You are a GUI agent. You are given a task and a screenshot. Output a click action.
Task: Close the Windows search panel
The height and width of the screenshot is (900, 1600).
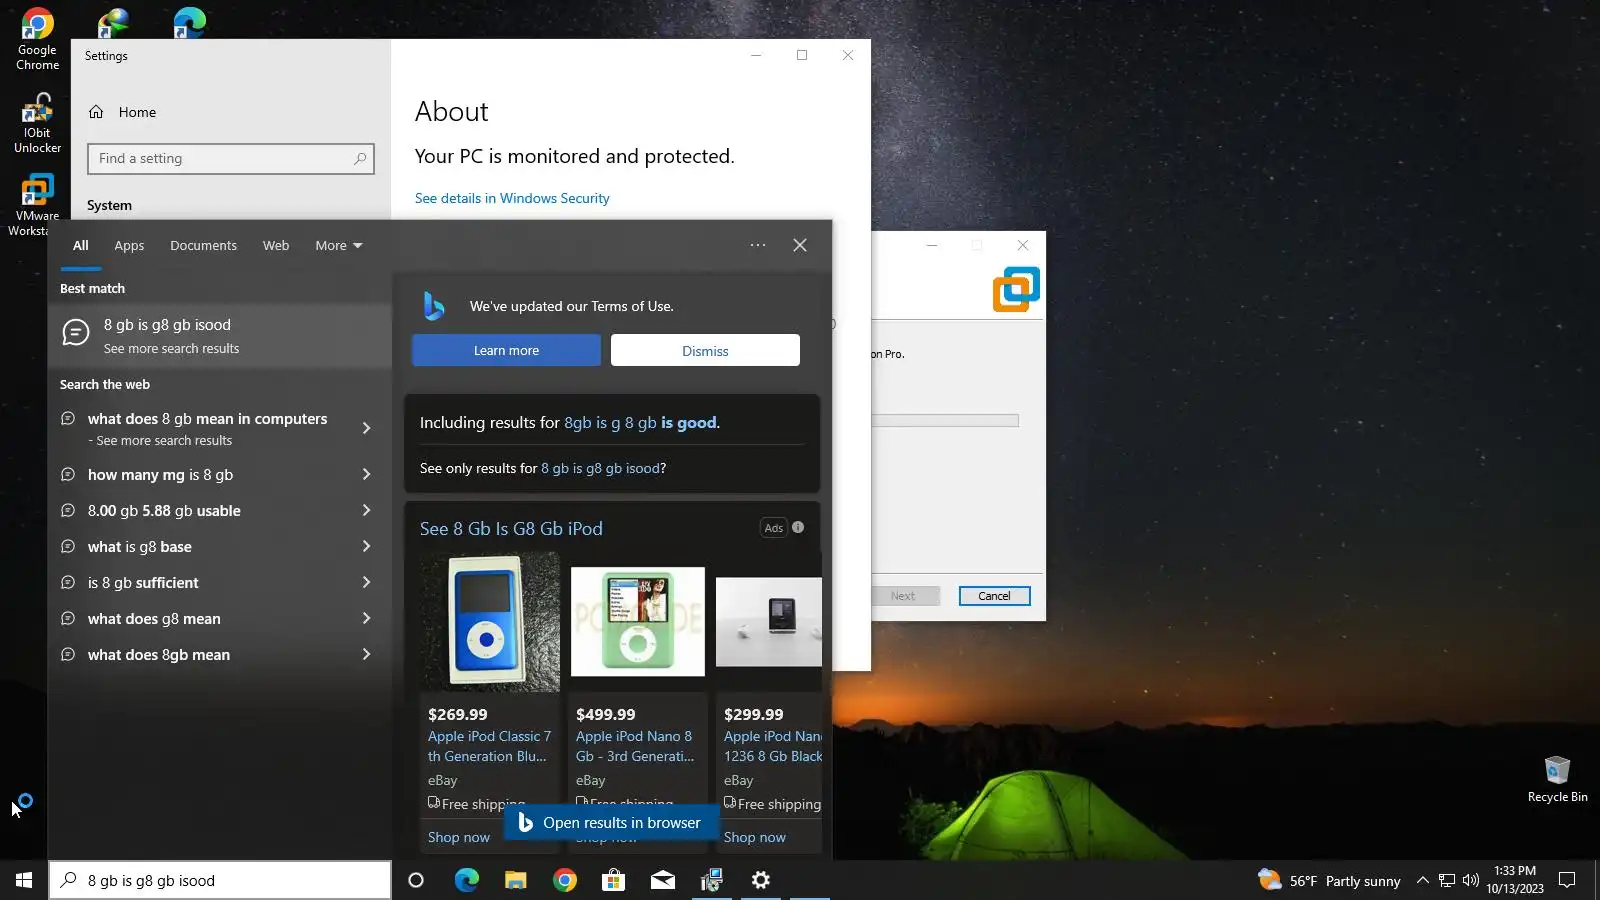pyautogui.click(x=800, y=245)
